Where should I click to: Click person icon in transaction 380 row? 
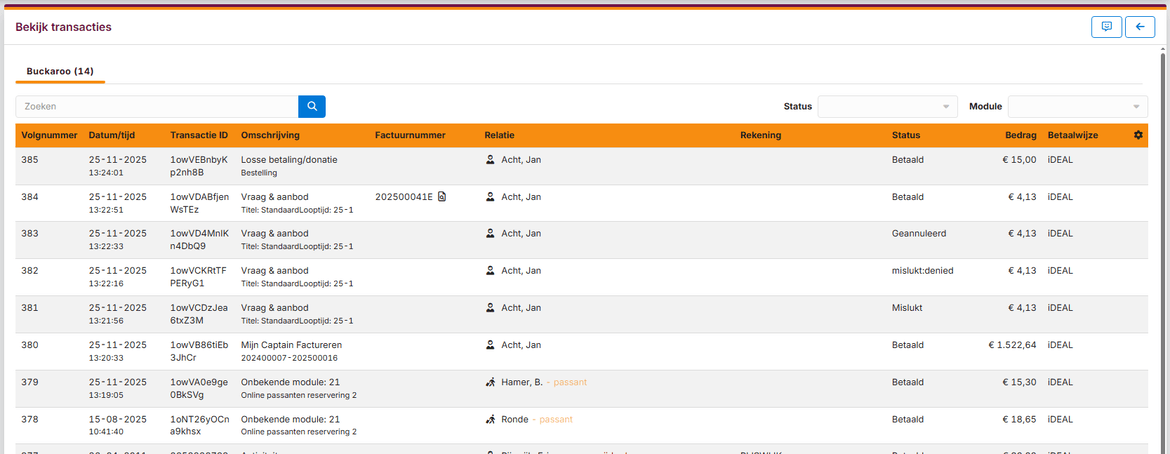(x=490, y=345)
